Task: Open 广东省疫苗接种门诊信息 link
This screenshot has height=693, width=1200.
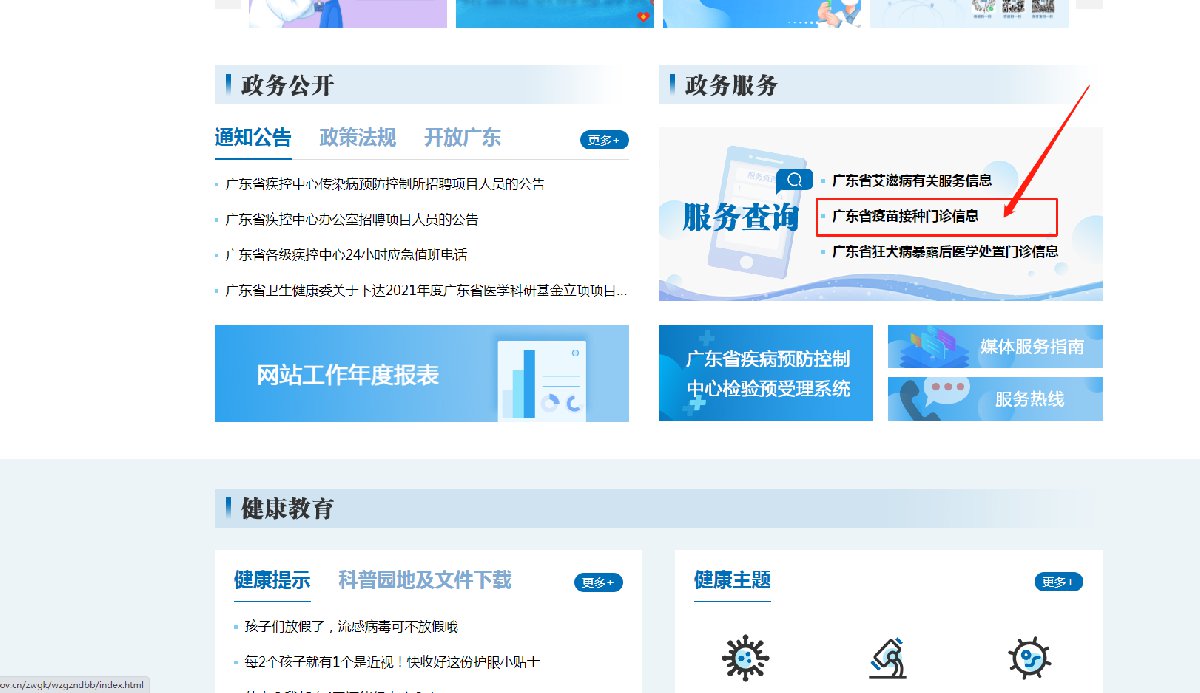Action: [x=905, y=216]
